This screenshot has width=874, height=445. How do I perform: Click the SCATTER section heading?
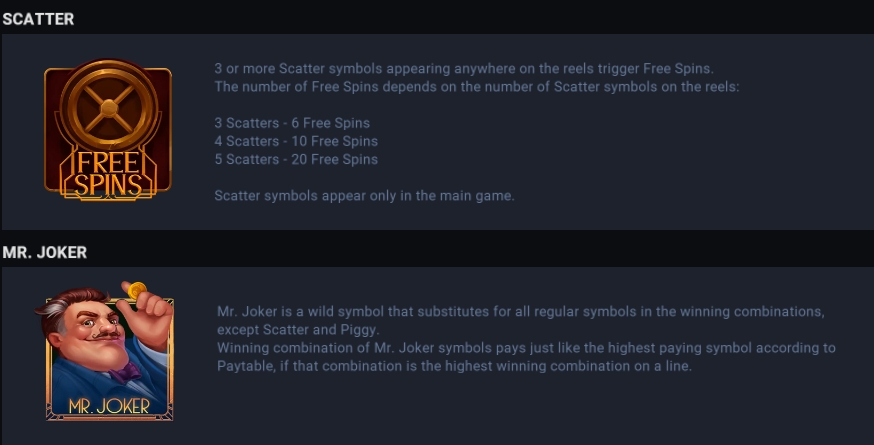(x=38, y=19)
